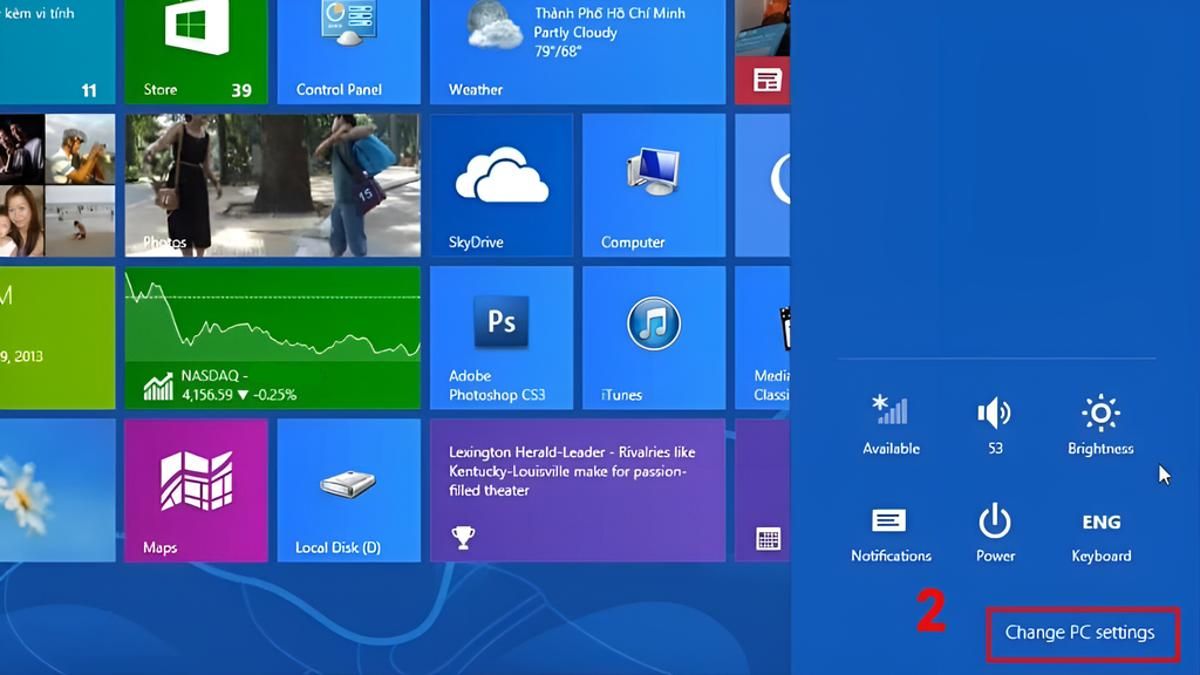The height and width of the screenshot is (675, 1200).
Task: Open Adobe Photoshop CS3
Action: tap(501, 337)
